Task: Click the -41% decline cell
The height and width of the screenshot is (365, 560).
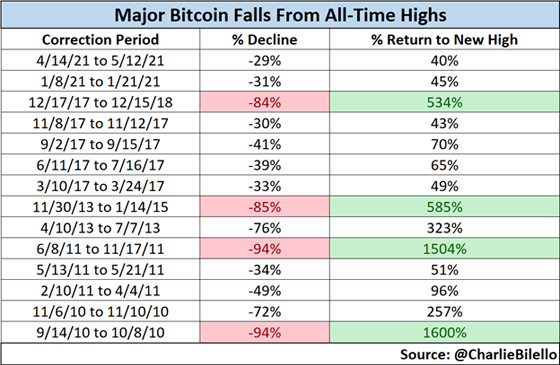Action: [x=265, y=144]
